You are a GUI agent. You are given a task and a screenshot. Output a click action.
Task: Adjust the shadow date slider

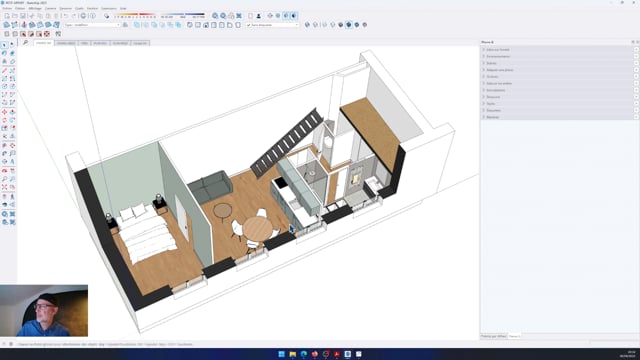click(x=135, y=15)
